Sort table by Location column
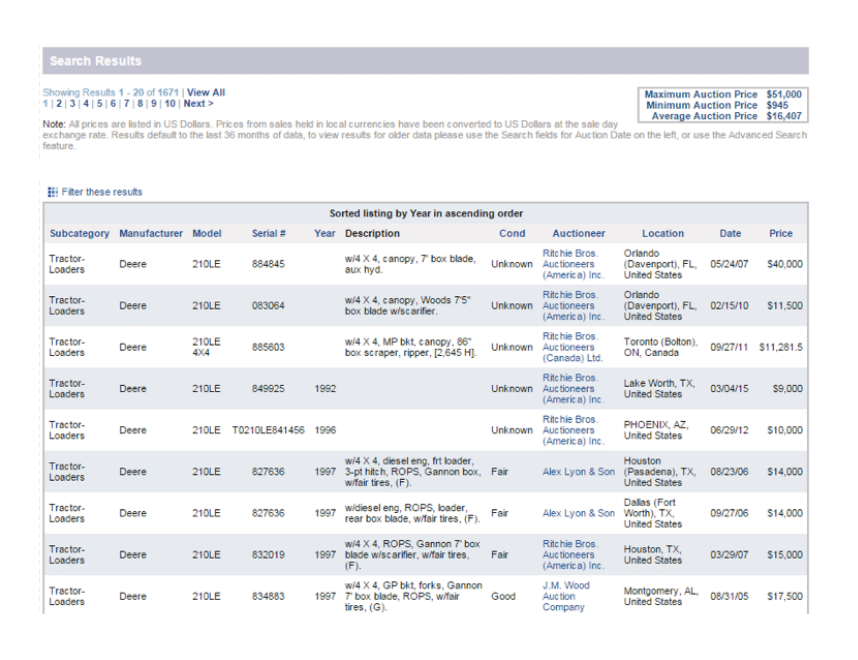The image size is (858, 660). tap(663, 234)
